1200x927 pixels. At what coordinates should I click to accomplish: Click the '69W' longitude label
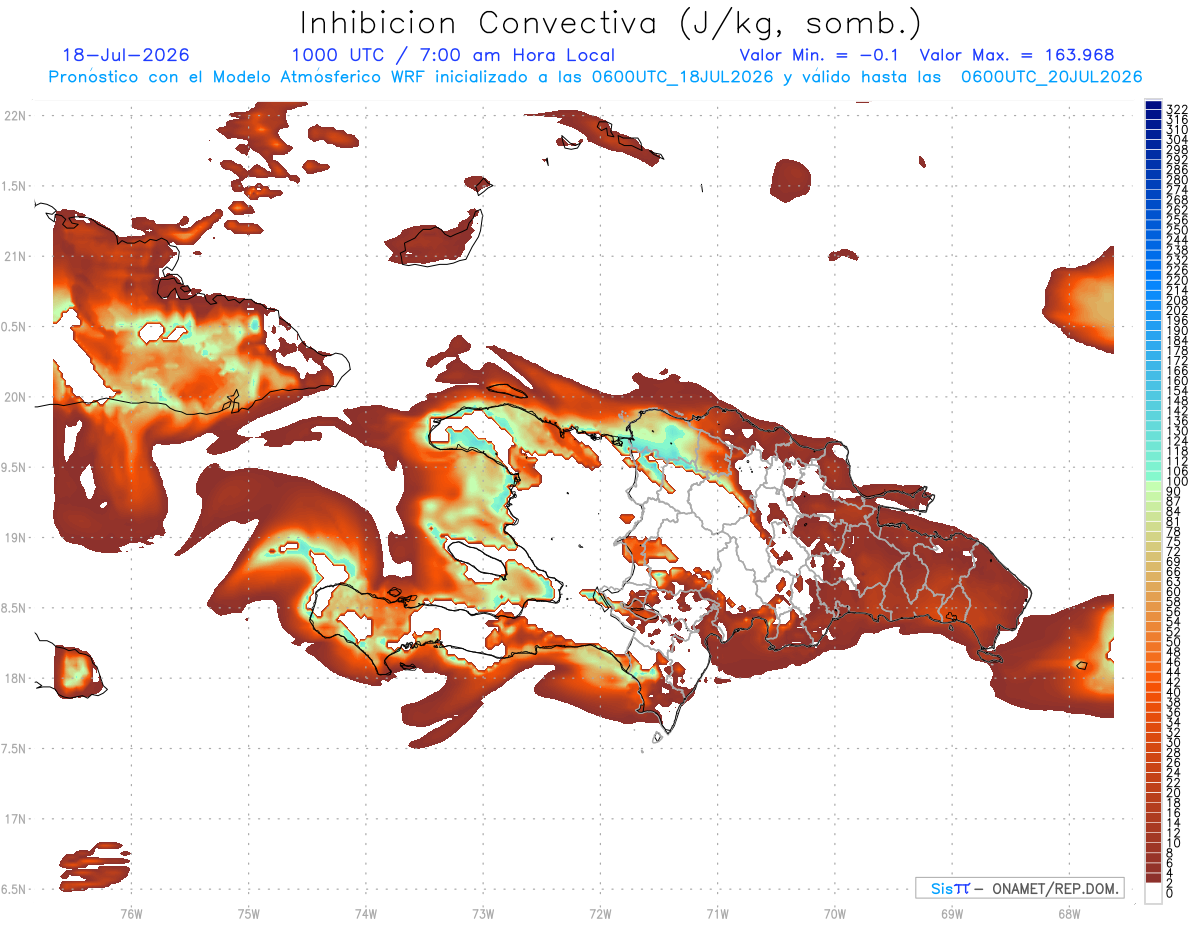tap(952, 913)
